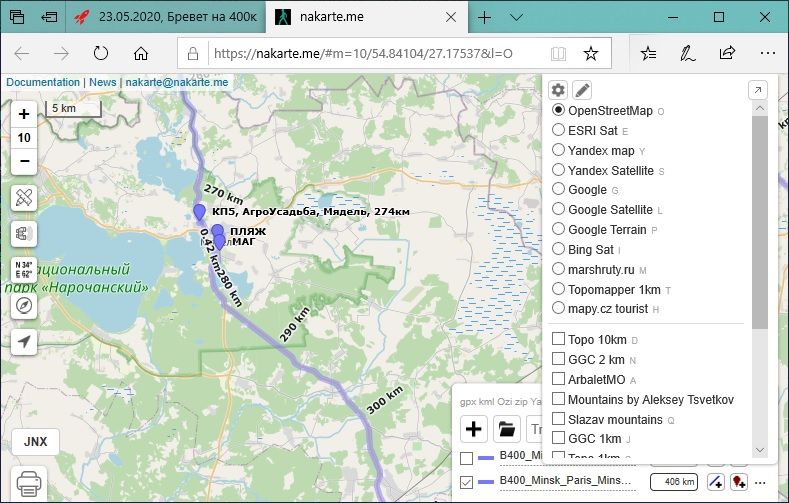Enable GGC 2 km overlay
Screen dimensions: 789x503
[x=558, y=359]
